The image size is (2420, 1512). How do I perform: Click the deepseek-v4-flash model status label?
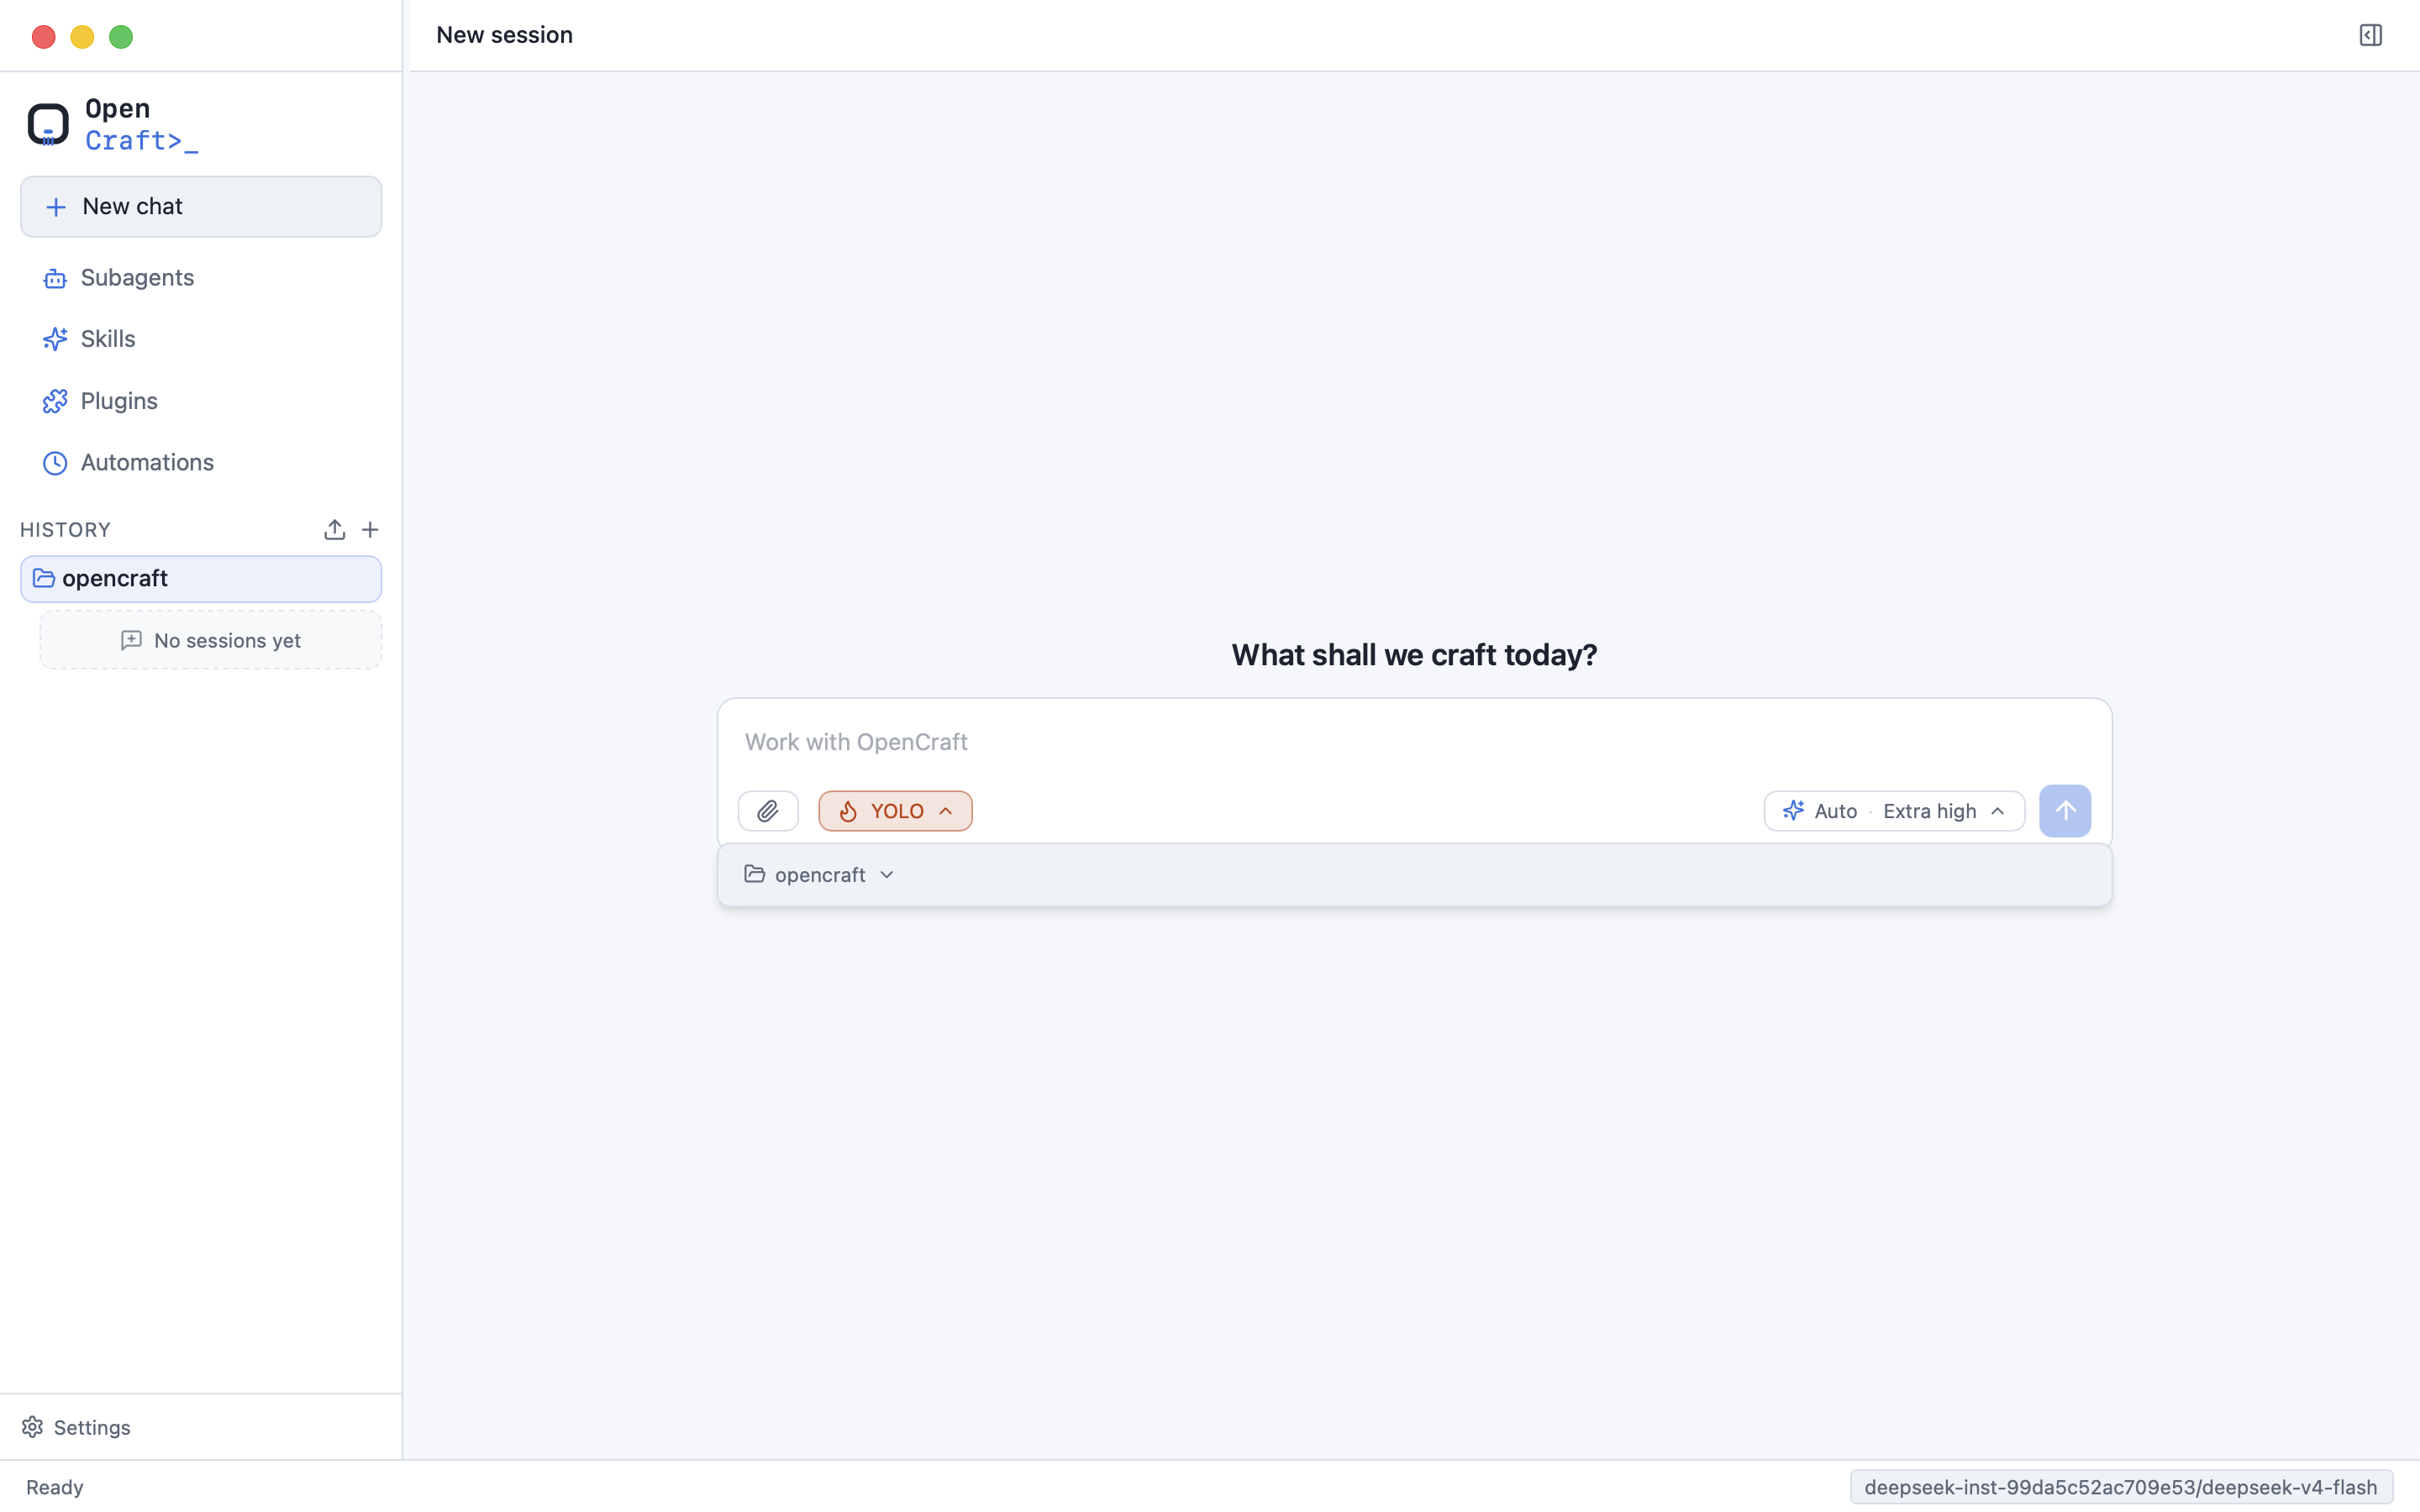tap(2121, 1487)
